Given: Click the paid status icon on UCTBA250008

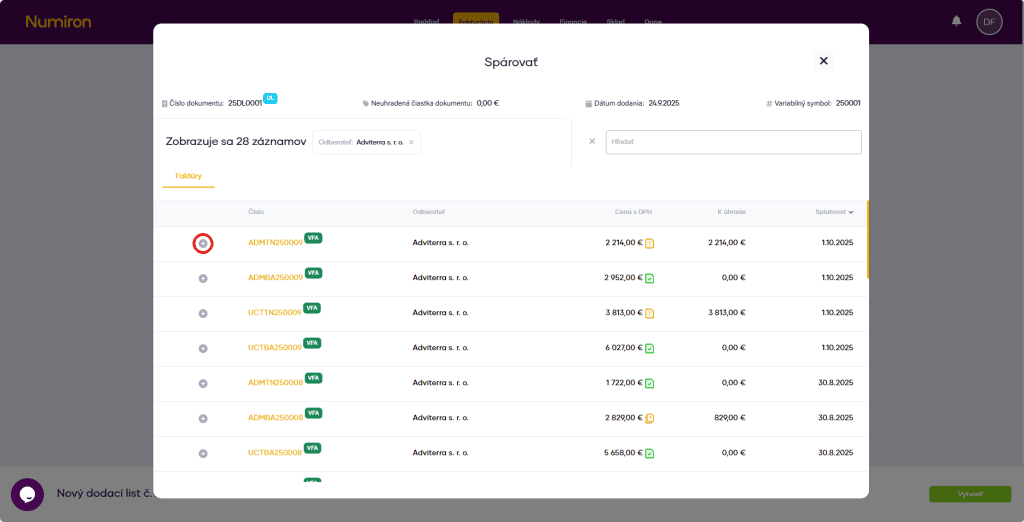Looking at the screenshot, I should pyautogui.click(x=649, y=453).
